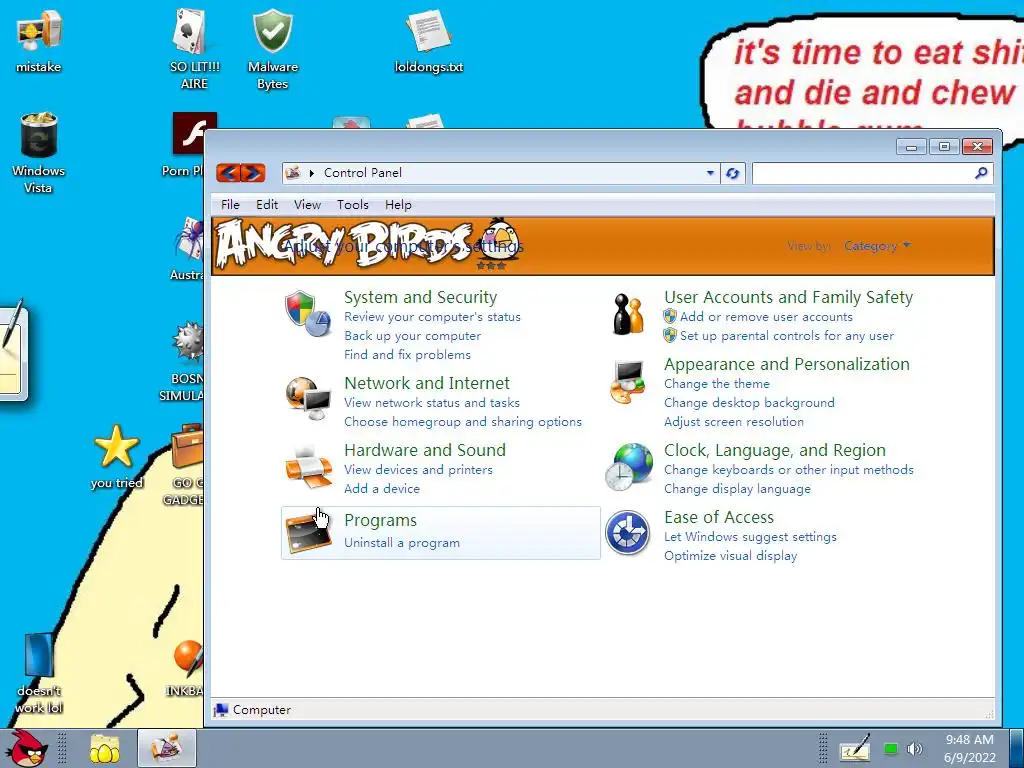Select the SO LIT!!! AIRE desktop icon

tap(195, 50)
